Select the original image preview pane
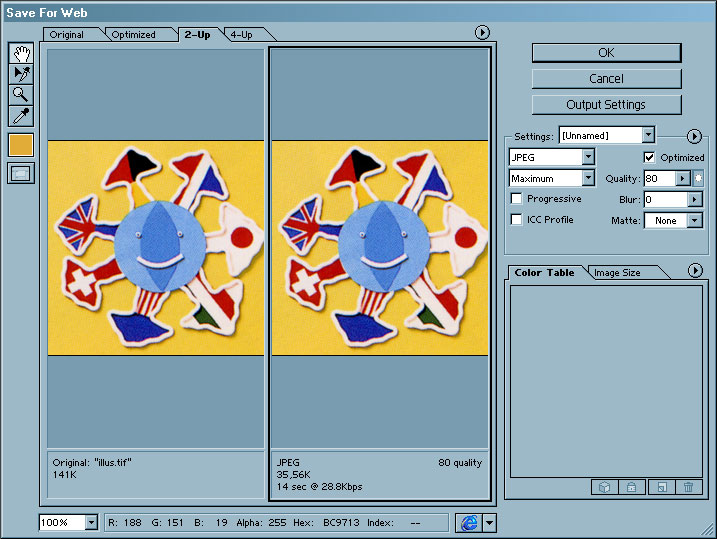The width and height of the screenshot is (717, 539). click(156, 248)
